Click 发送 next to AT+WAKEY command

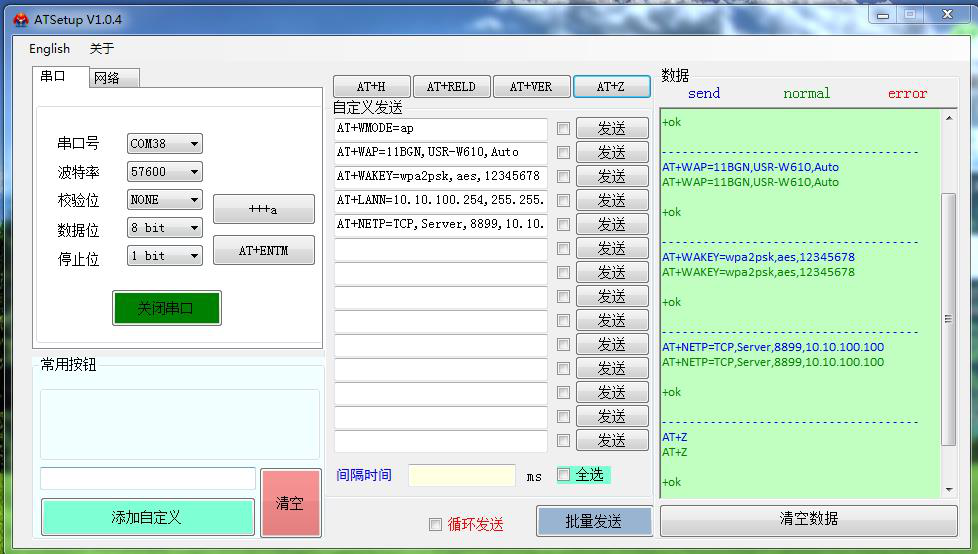pos(611,177)
